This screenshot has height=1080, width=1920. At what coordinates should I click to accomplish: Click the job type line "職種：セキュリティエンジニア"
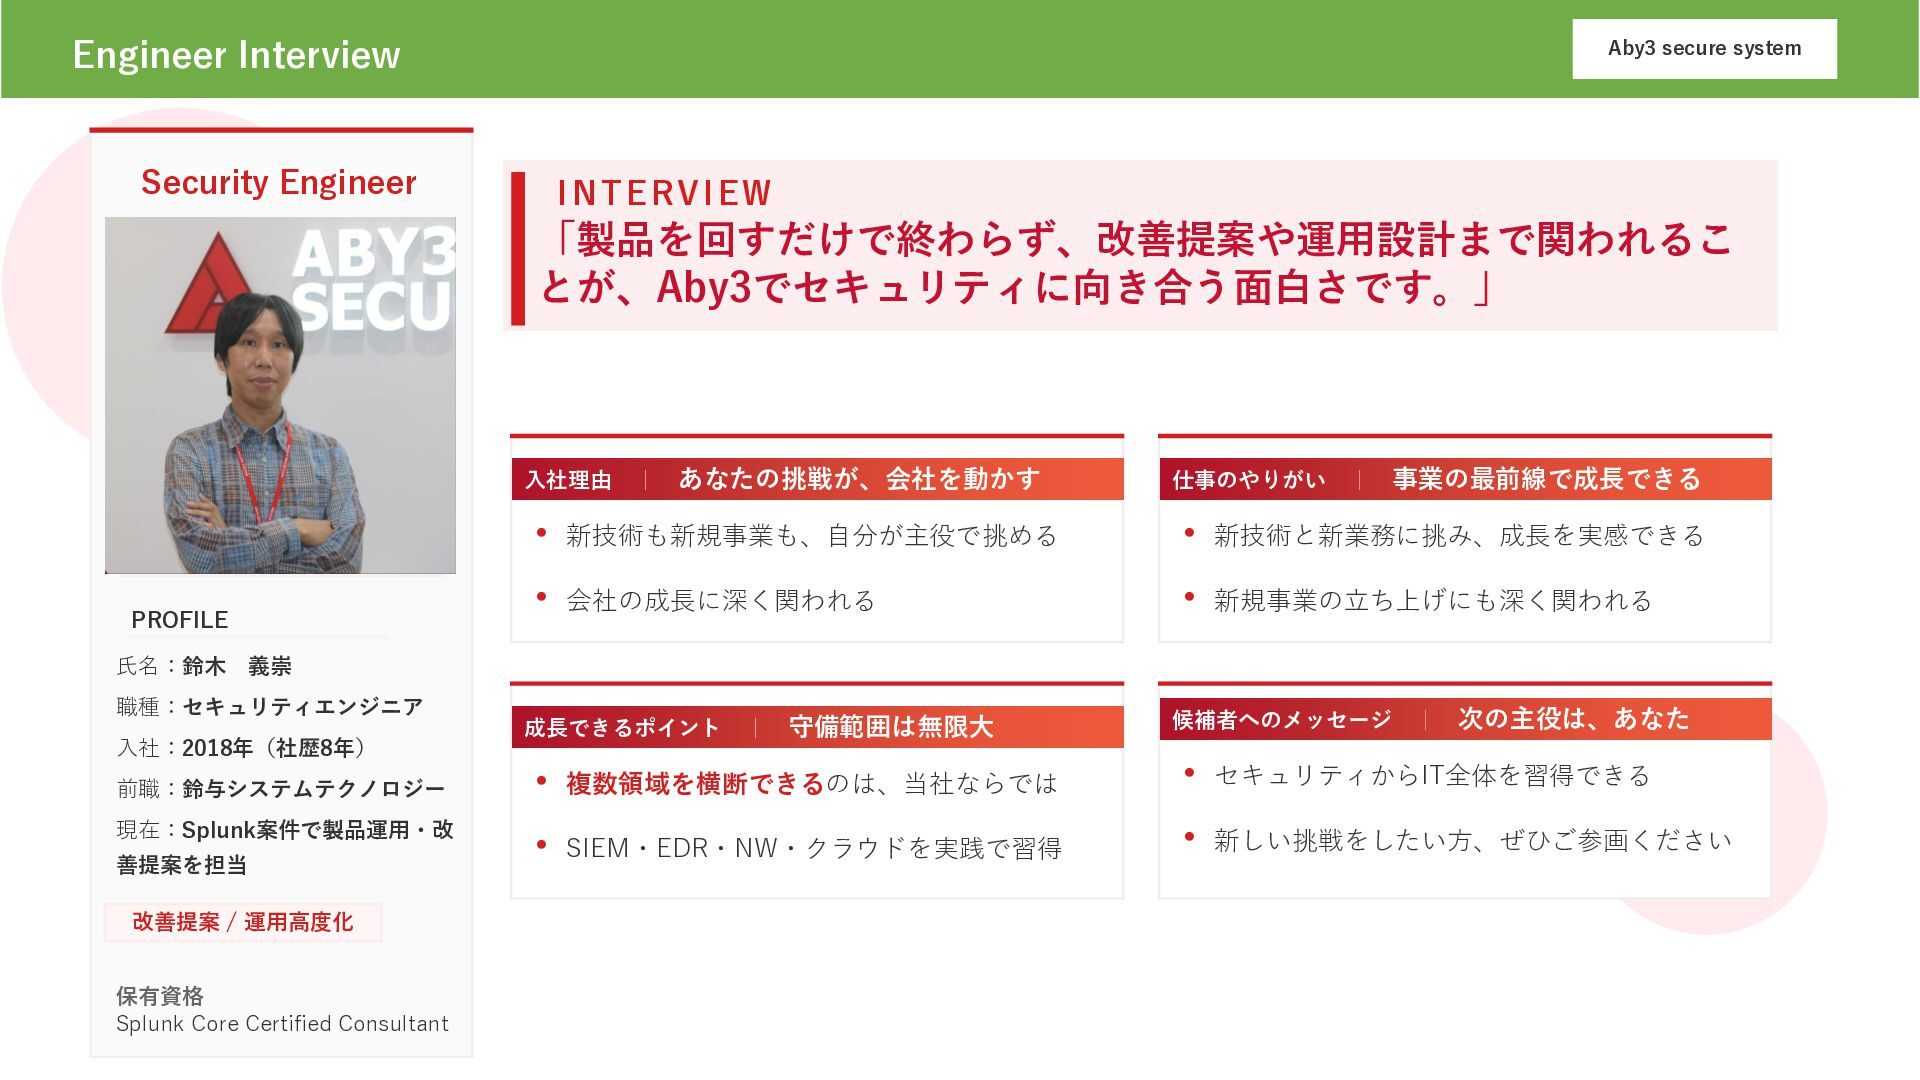[270, 707]
